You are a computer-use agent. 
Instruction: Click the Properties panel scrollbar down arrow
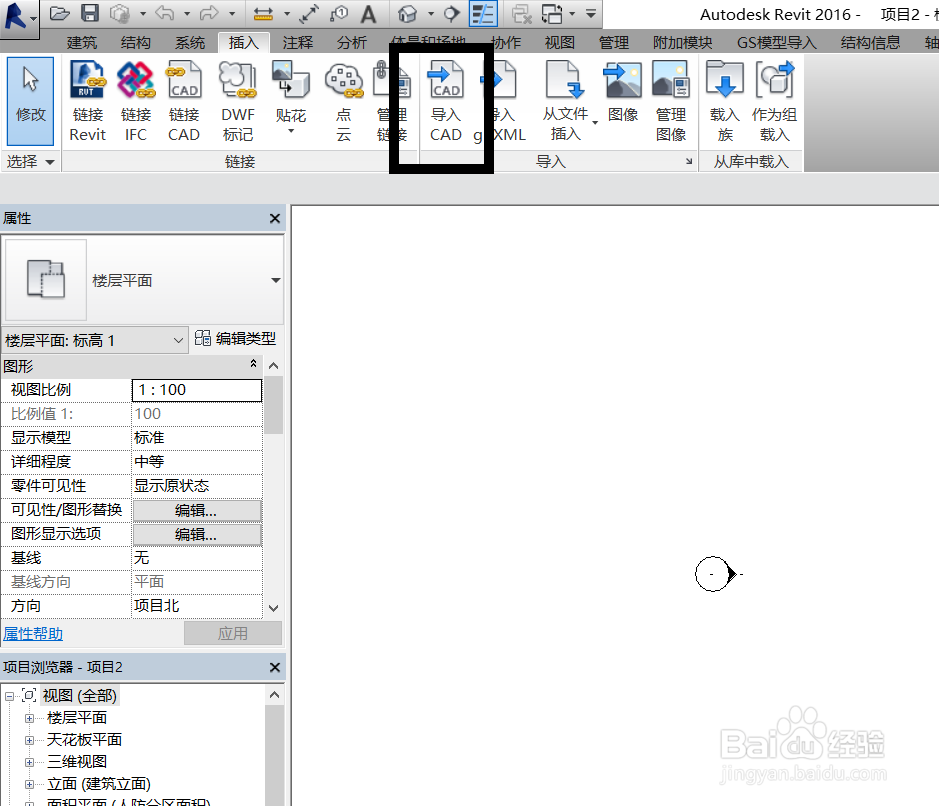coord(274,608)
